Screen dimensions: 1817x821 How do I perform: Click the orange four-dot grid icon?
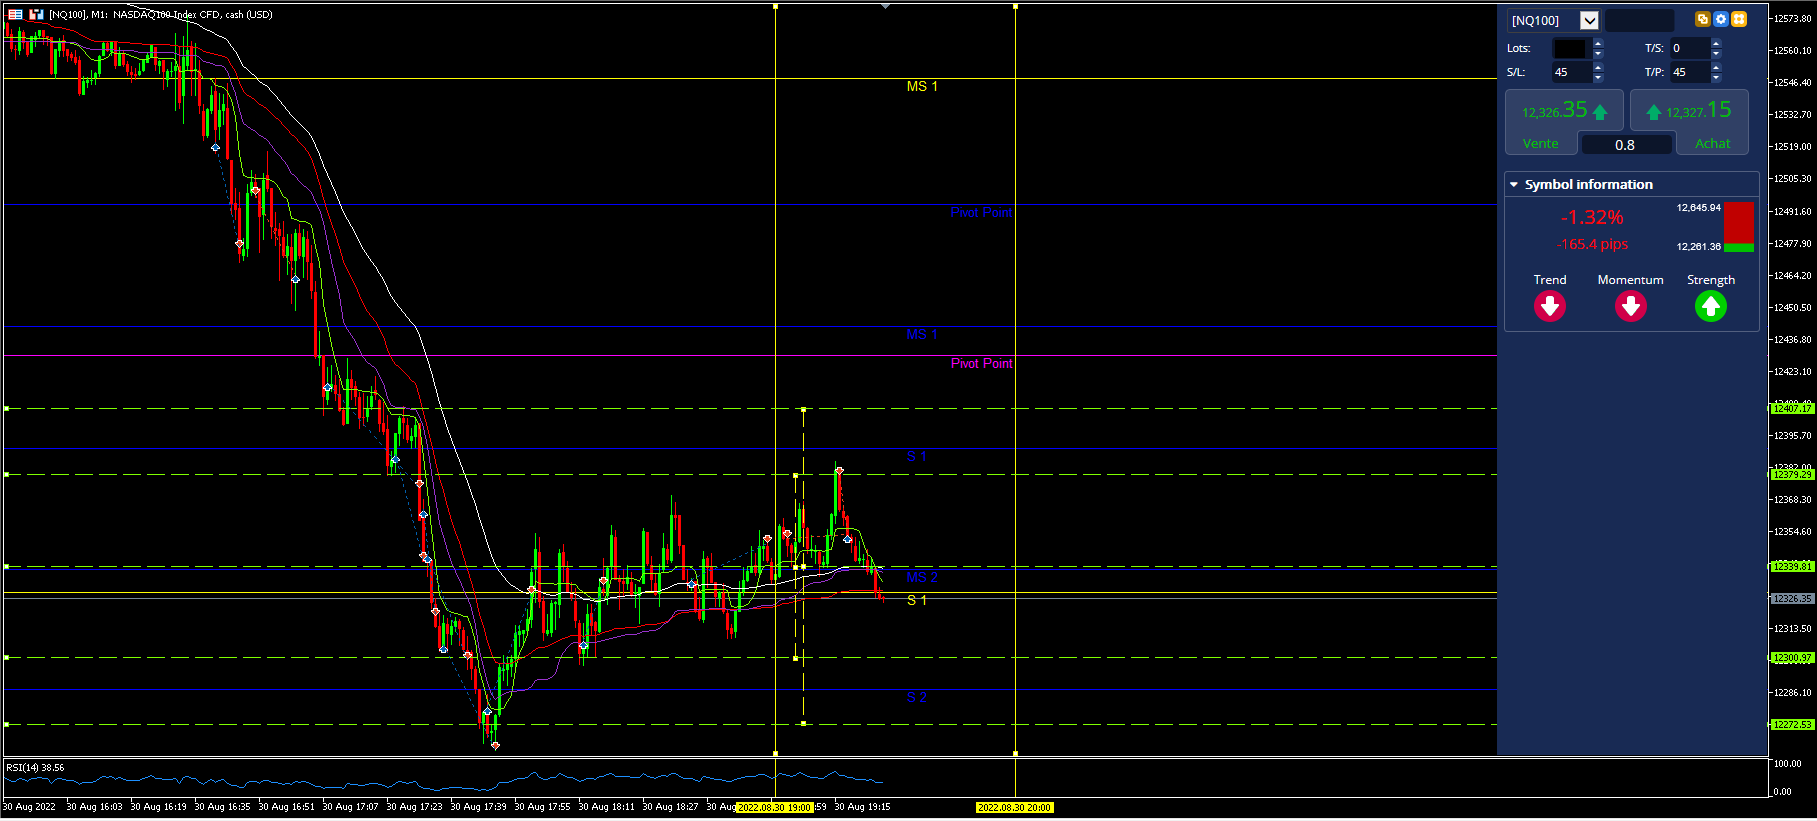click(1739, 19)
